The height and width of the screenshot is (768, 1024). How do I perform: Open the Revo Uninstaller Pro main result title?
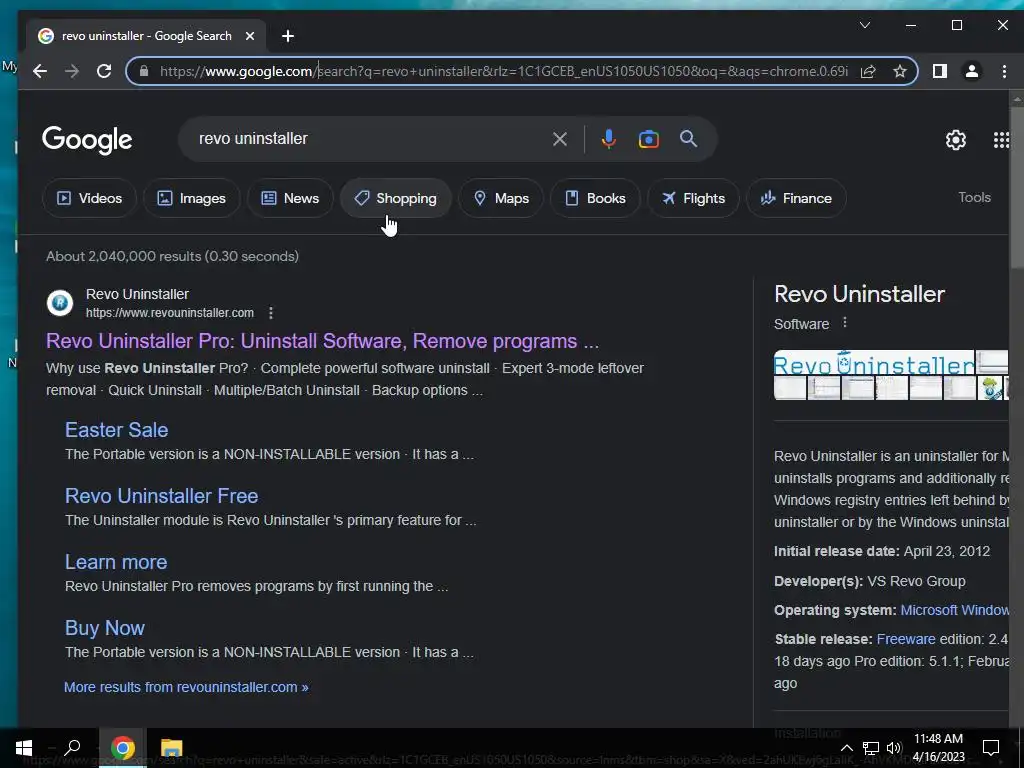[322, 341]
